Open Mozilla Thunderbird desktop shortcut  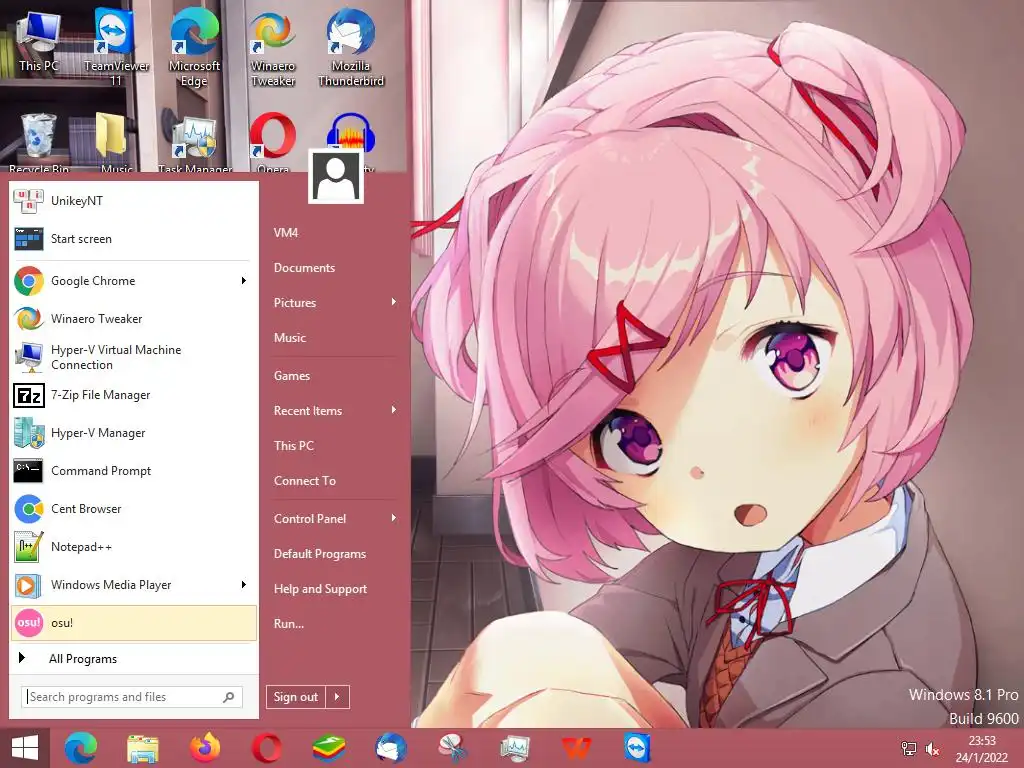point(351,47)
